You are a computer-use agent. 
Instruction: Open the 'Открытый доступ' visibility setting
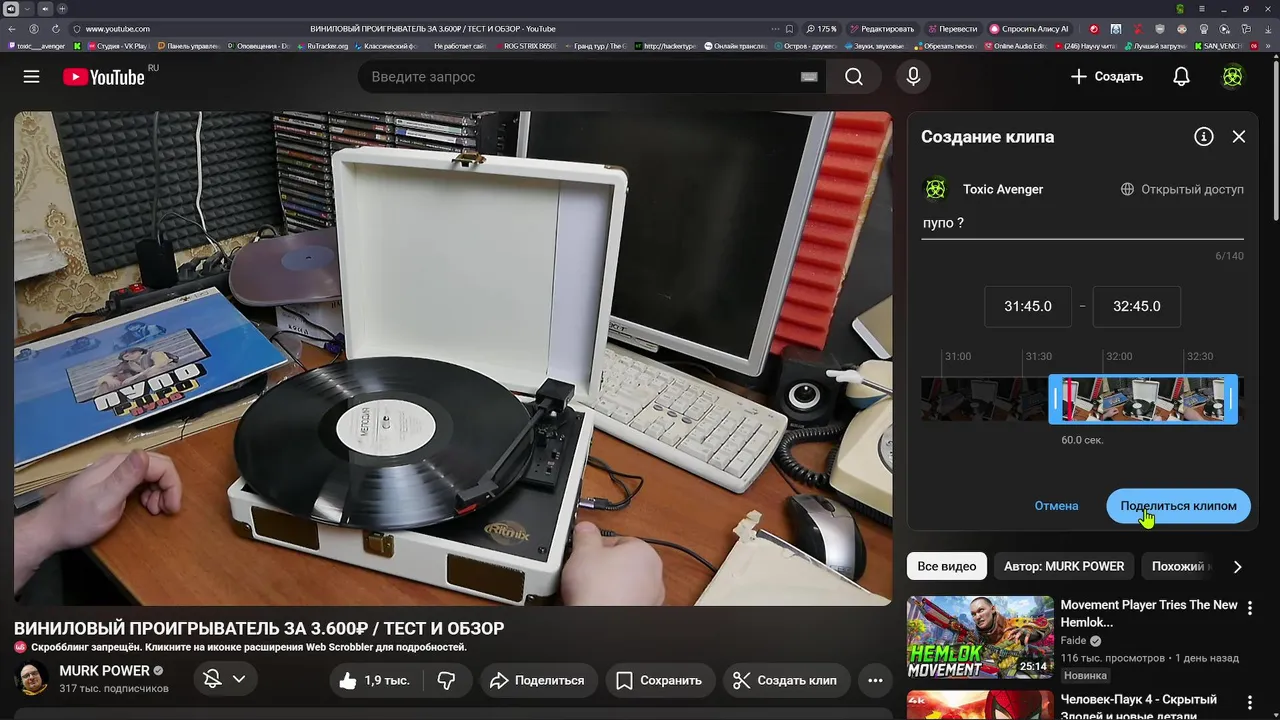[x=1182, y=189]
